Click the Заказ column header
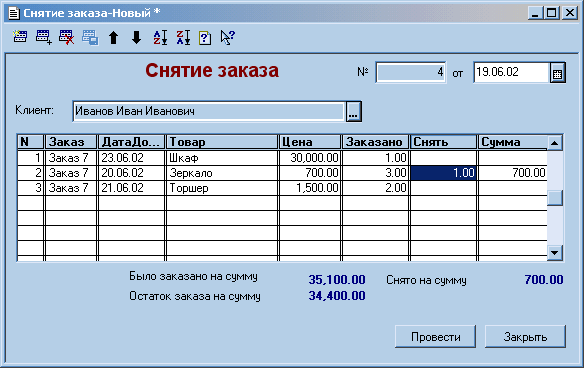Image resolution: width=584 pixels, height=368 pixels. [71, 142]
